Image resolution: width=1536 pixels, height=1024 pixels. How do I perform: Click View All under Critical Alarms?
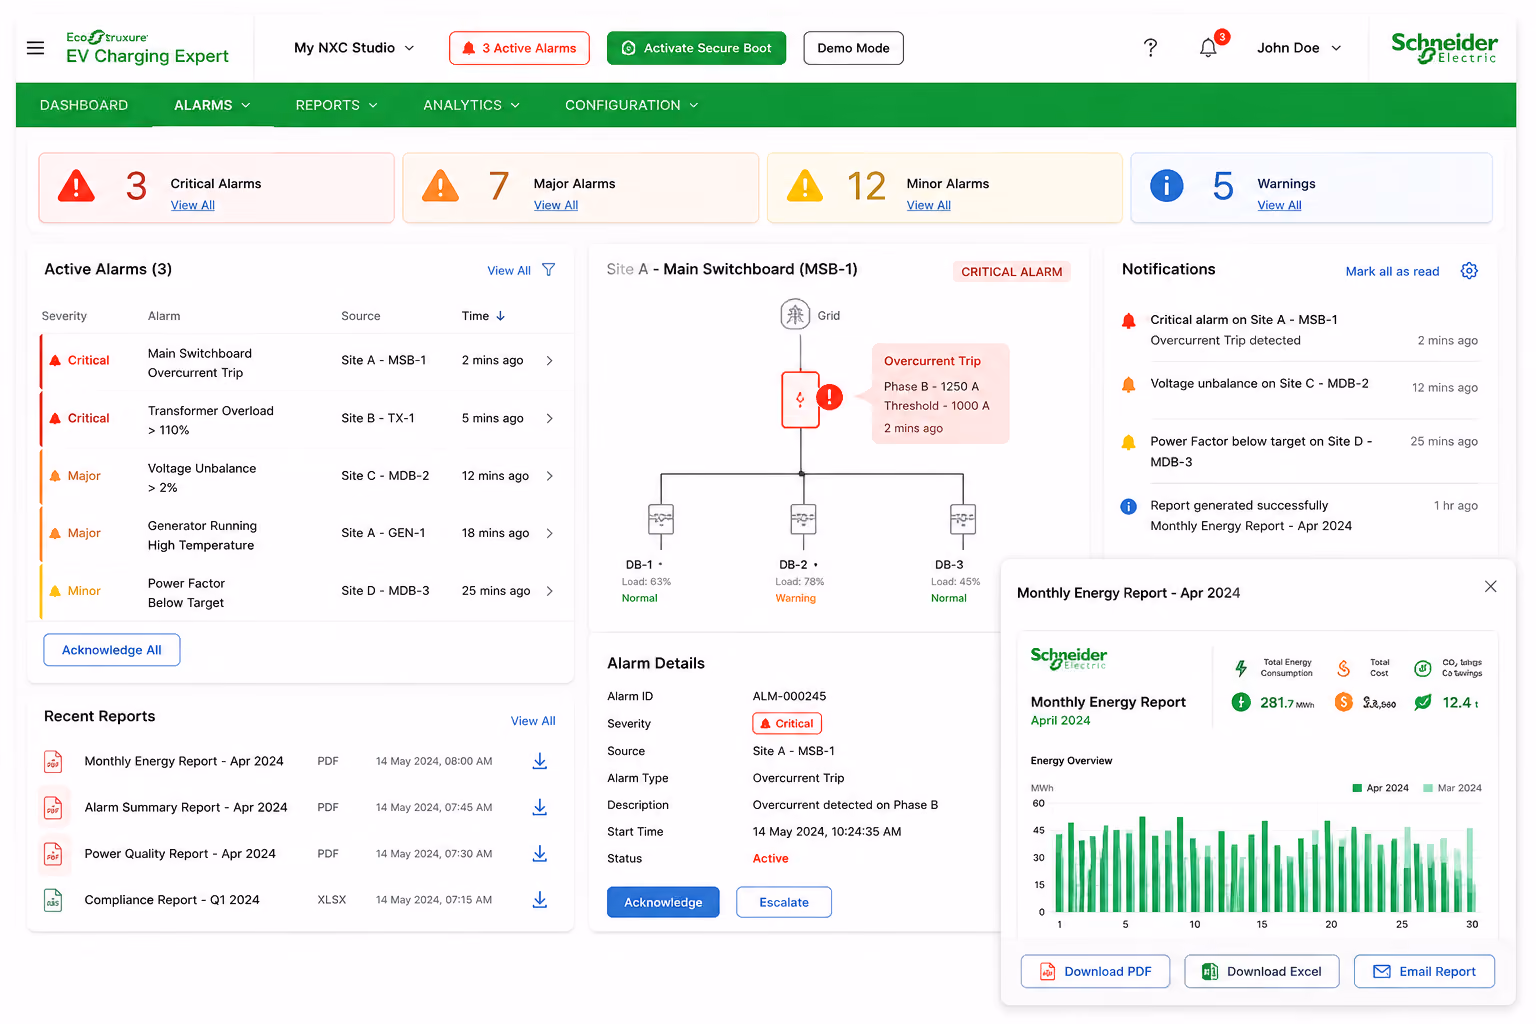click(x=193, y=205)
